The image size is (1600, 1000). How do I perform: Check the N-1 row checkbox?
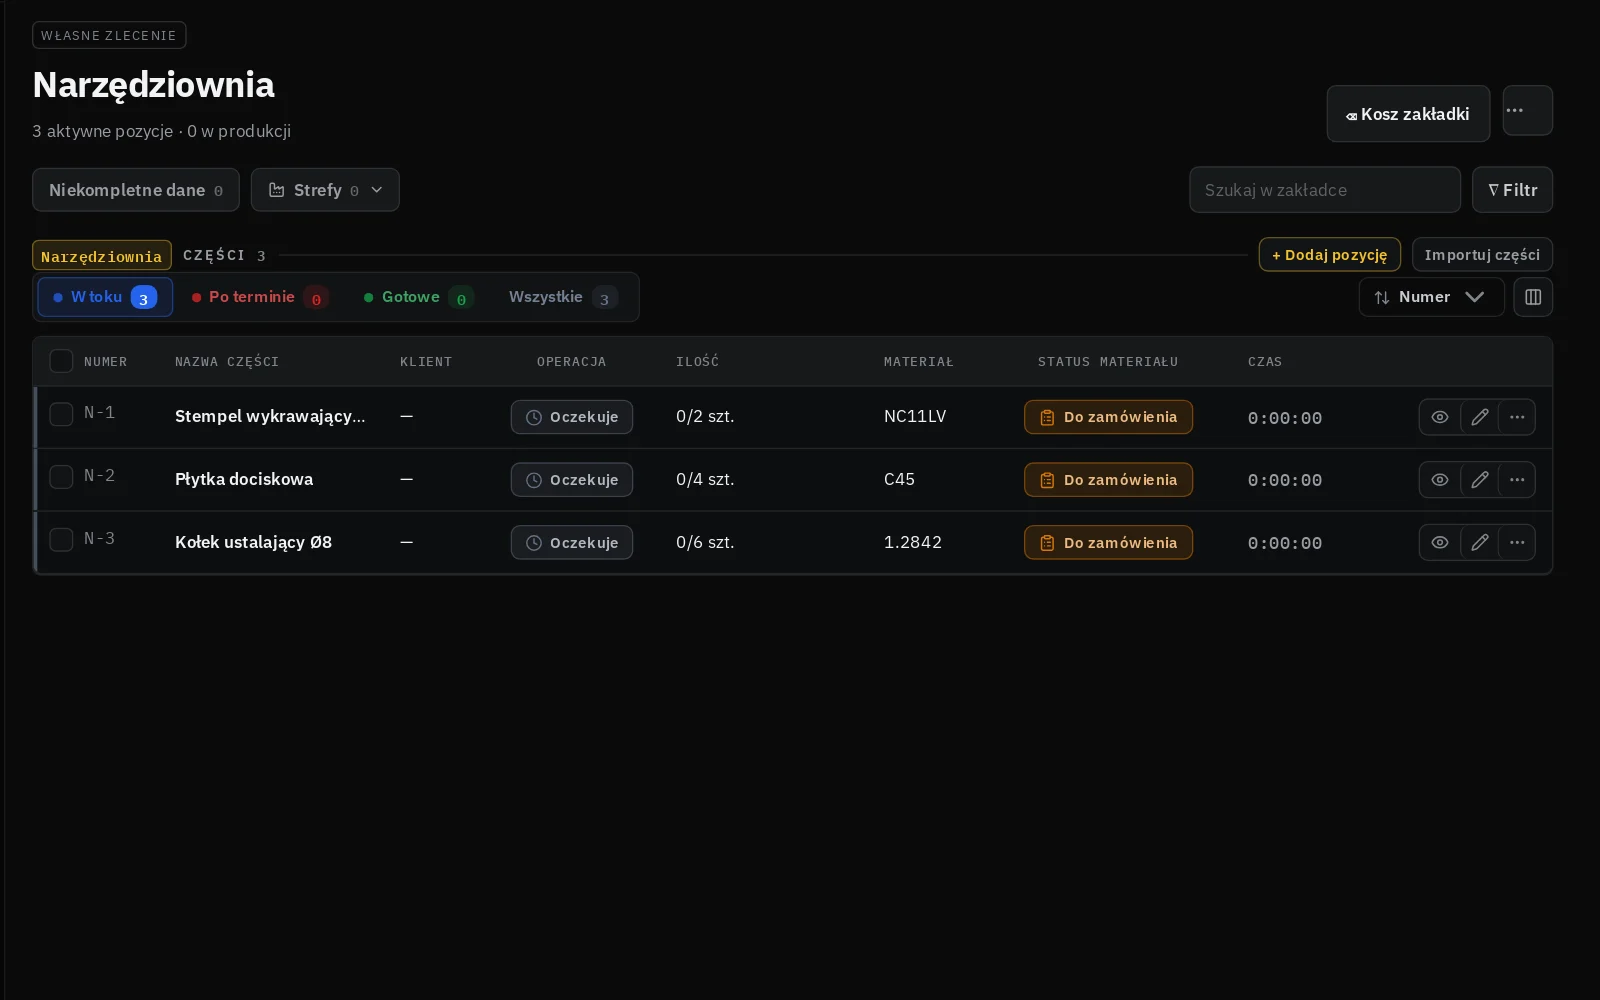coord(61,414)
